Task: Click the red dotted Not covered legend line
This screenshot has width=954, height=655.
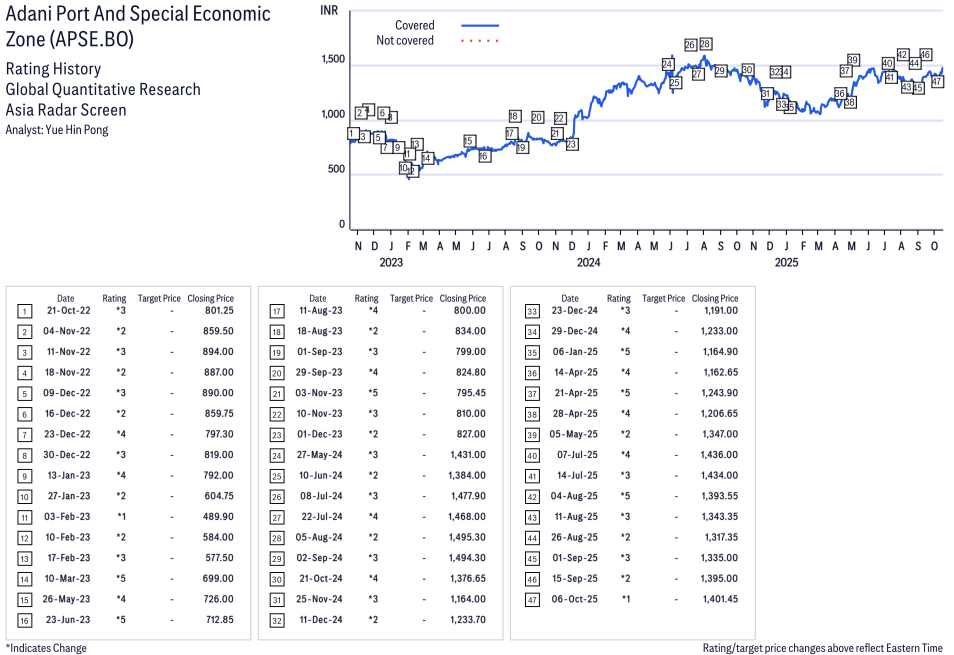Action: pyautogui.click(x=480, y=41)
